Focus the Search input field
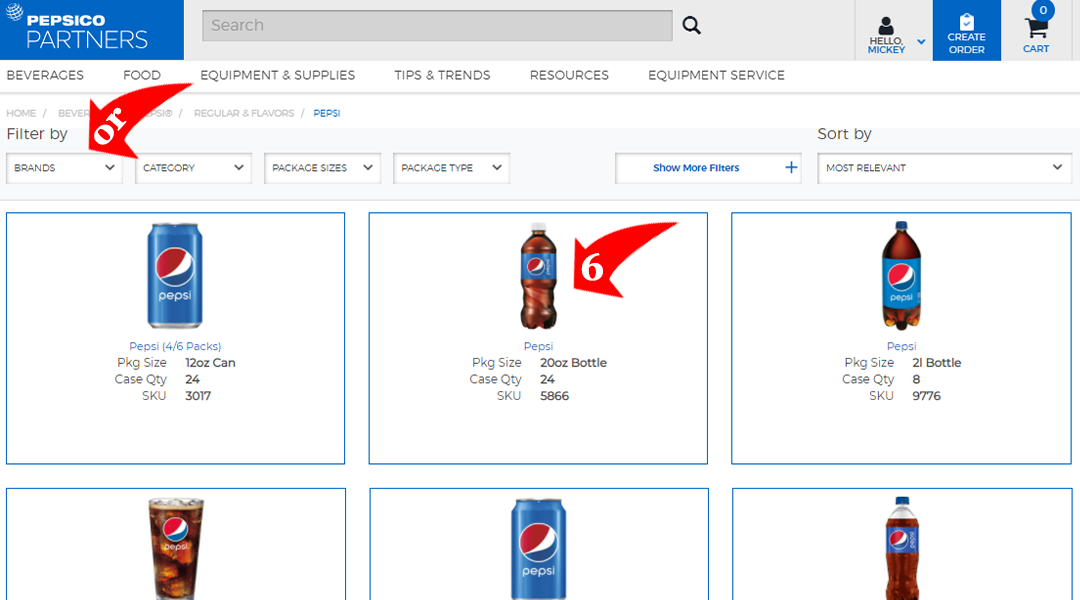The image size is (1080, 600). [x=437, y=25]
